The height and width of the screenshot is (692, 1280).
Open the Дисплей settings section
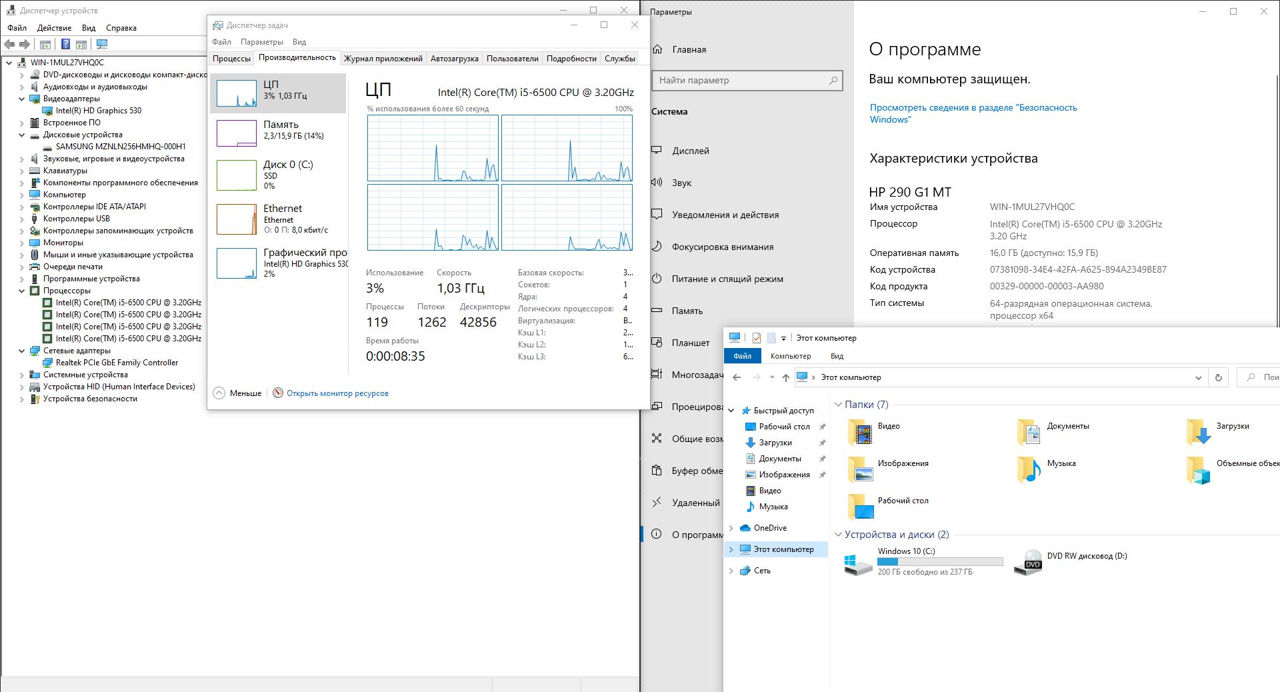click(x=690, y=151)
